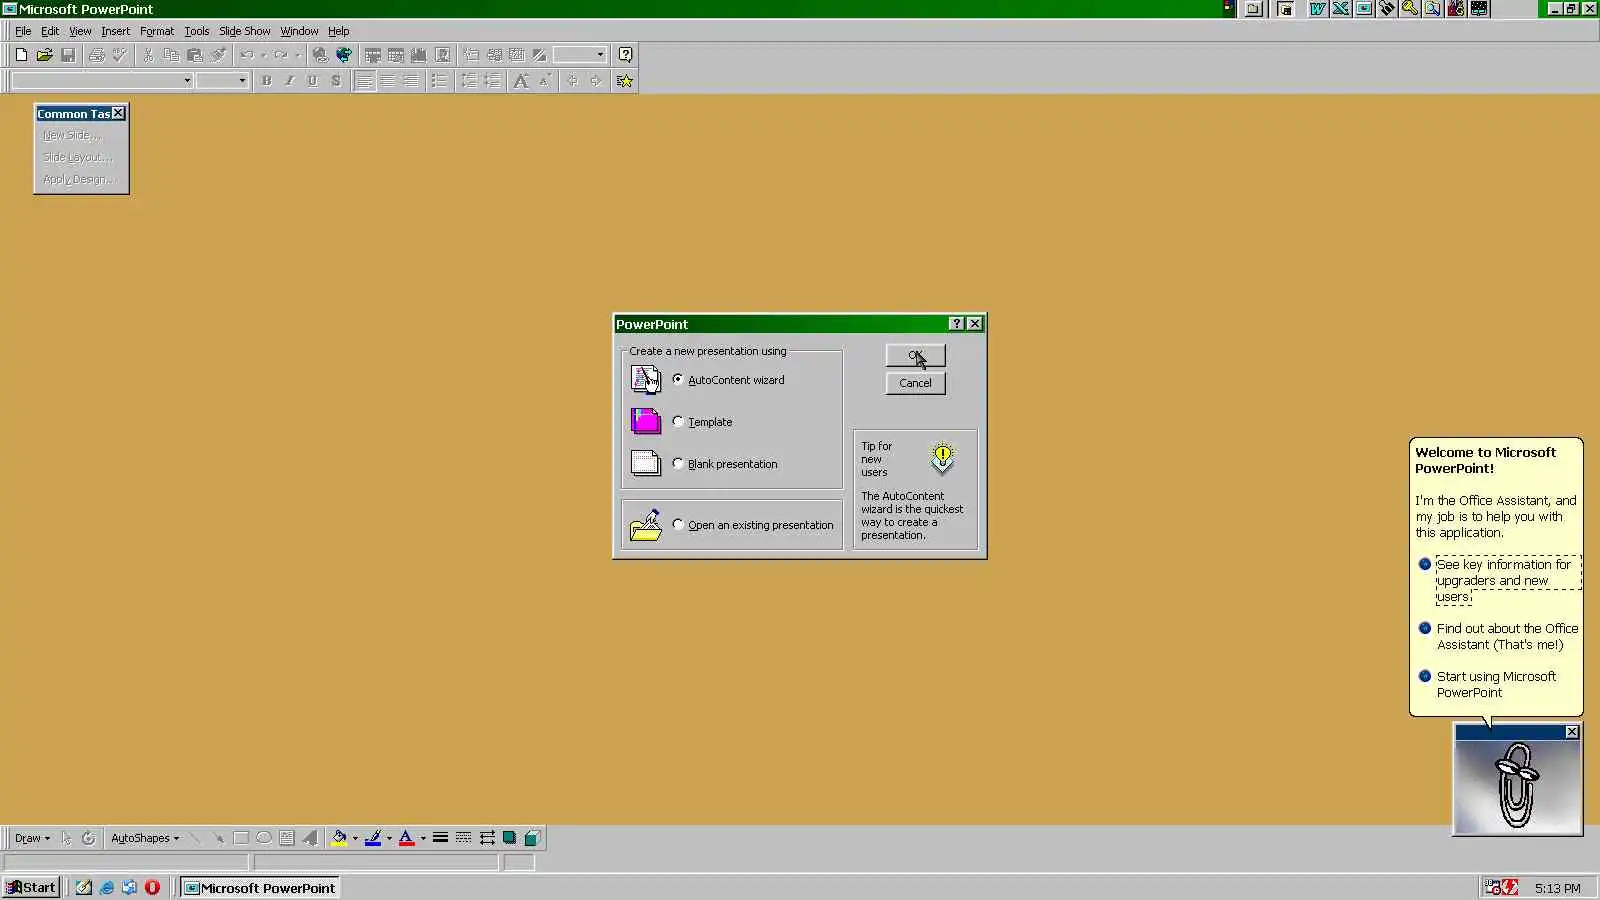
Task: Click the Dash Style icon
Action: 463,838
